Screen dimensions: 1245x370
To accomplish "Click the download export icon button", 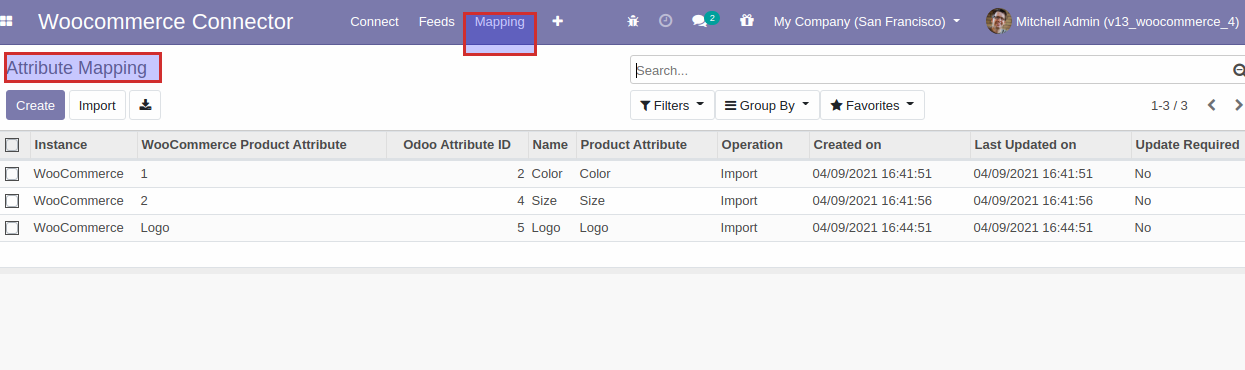I will coord(145,105).
